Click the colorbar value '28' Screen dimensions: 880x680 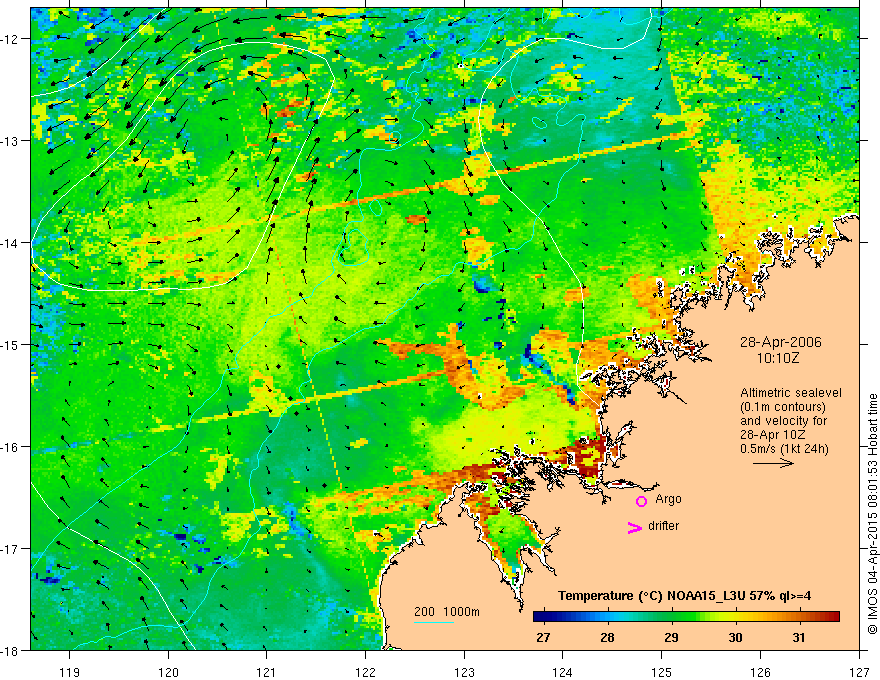[x=607, y=637]
